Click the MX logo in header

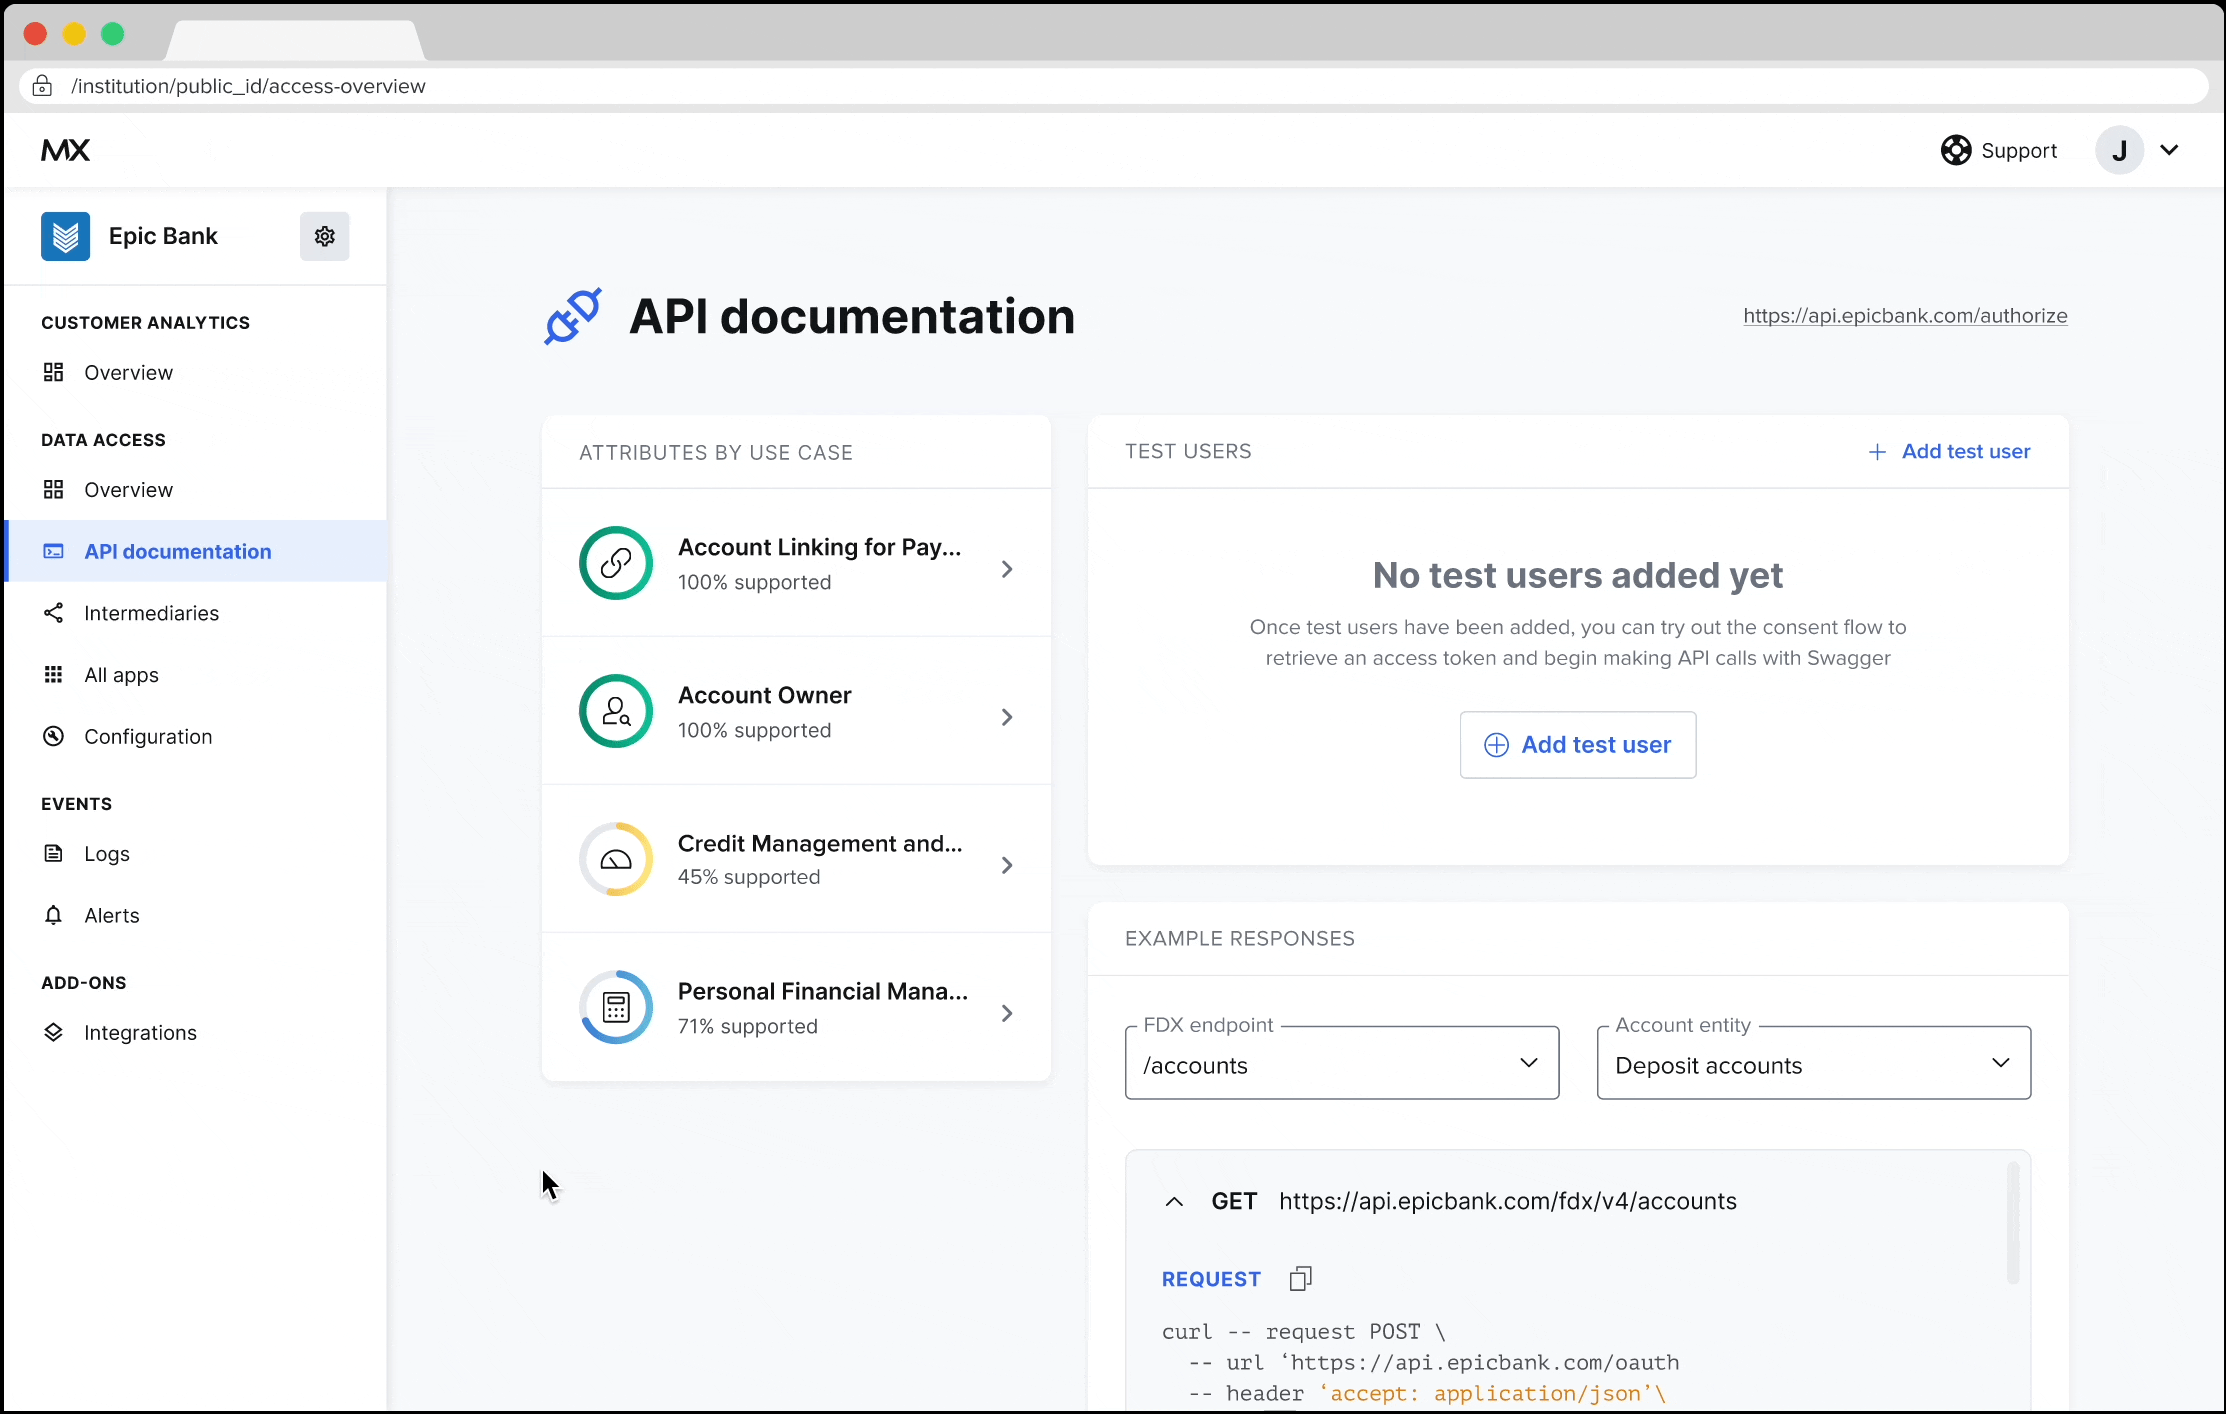[x=66, y=150]
